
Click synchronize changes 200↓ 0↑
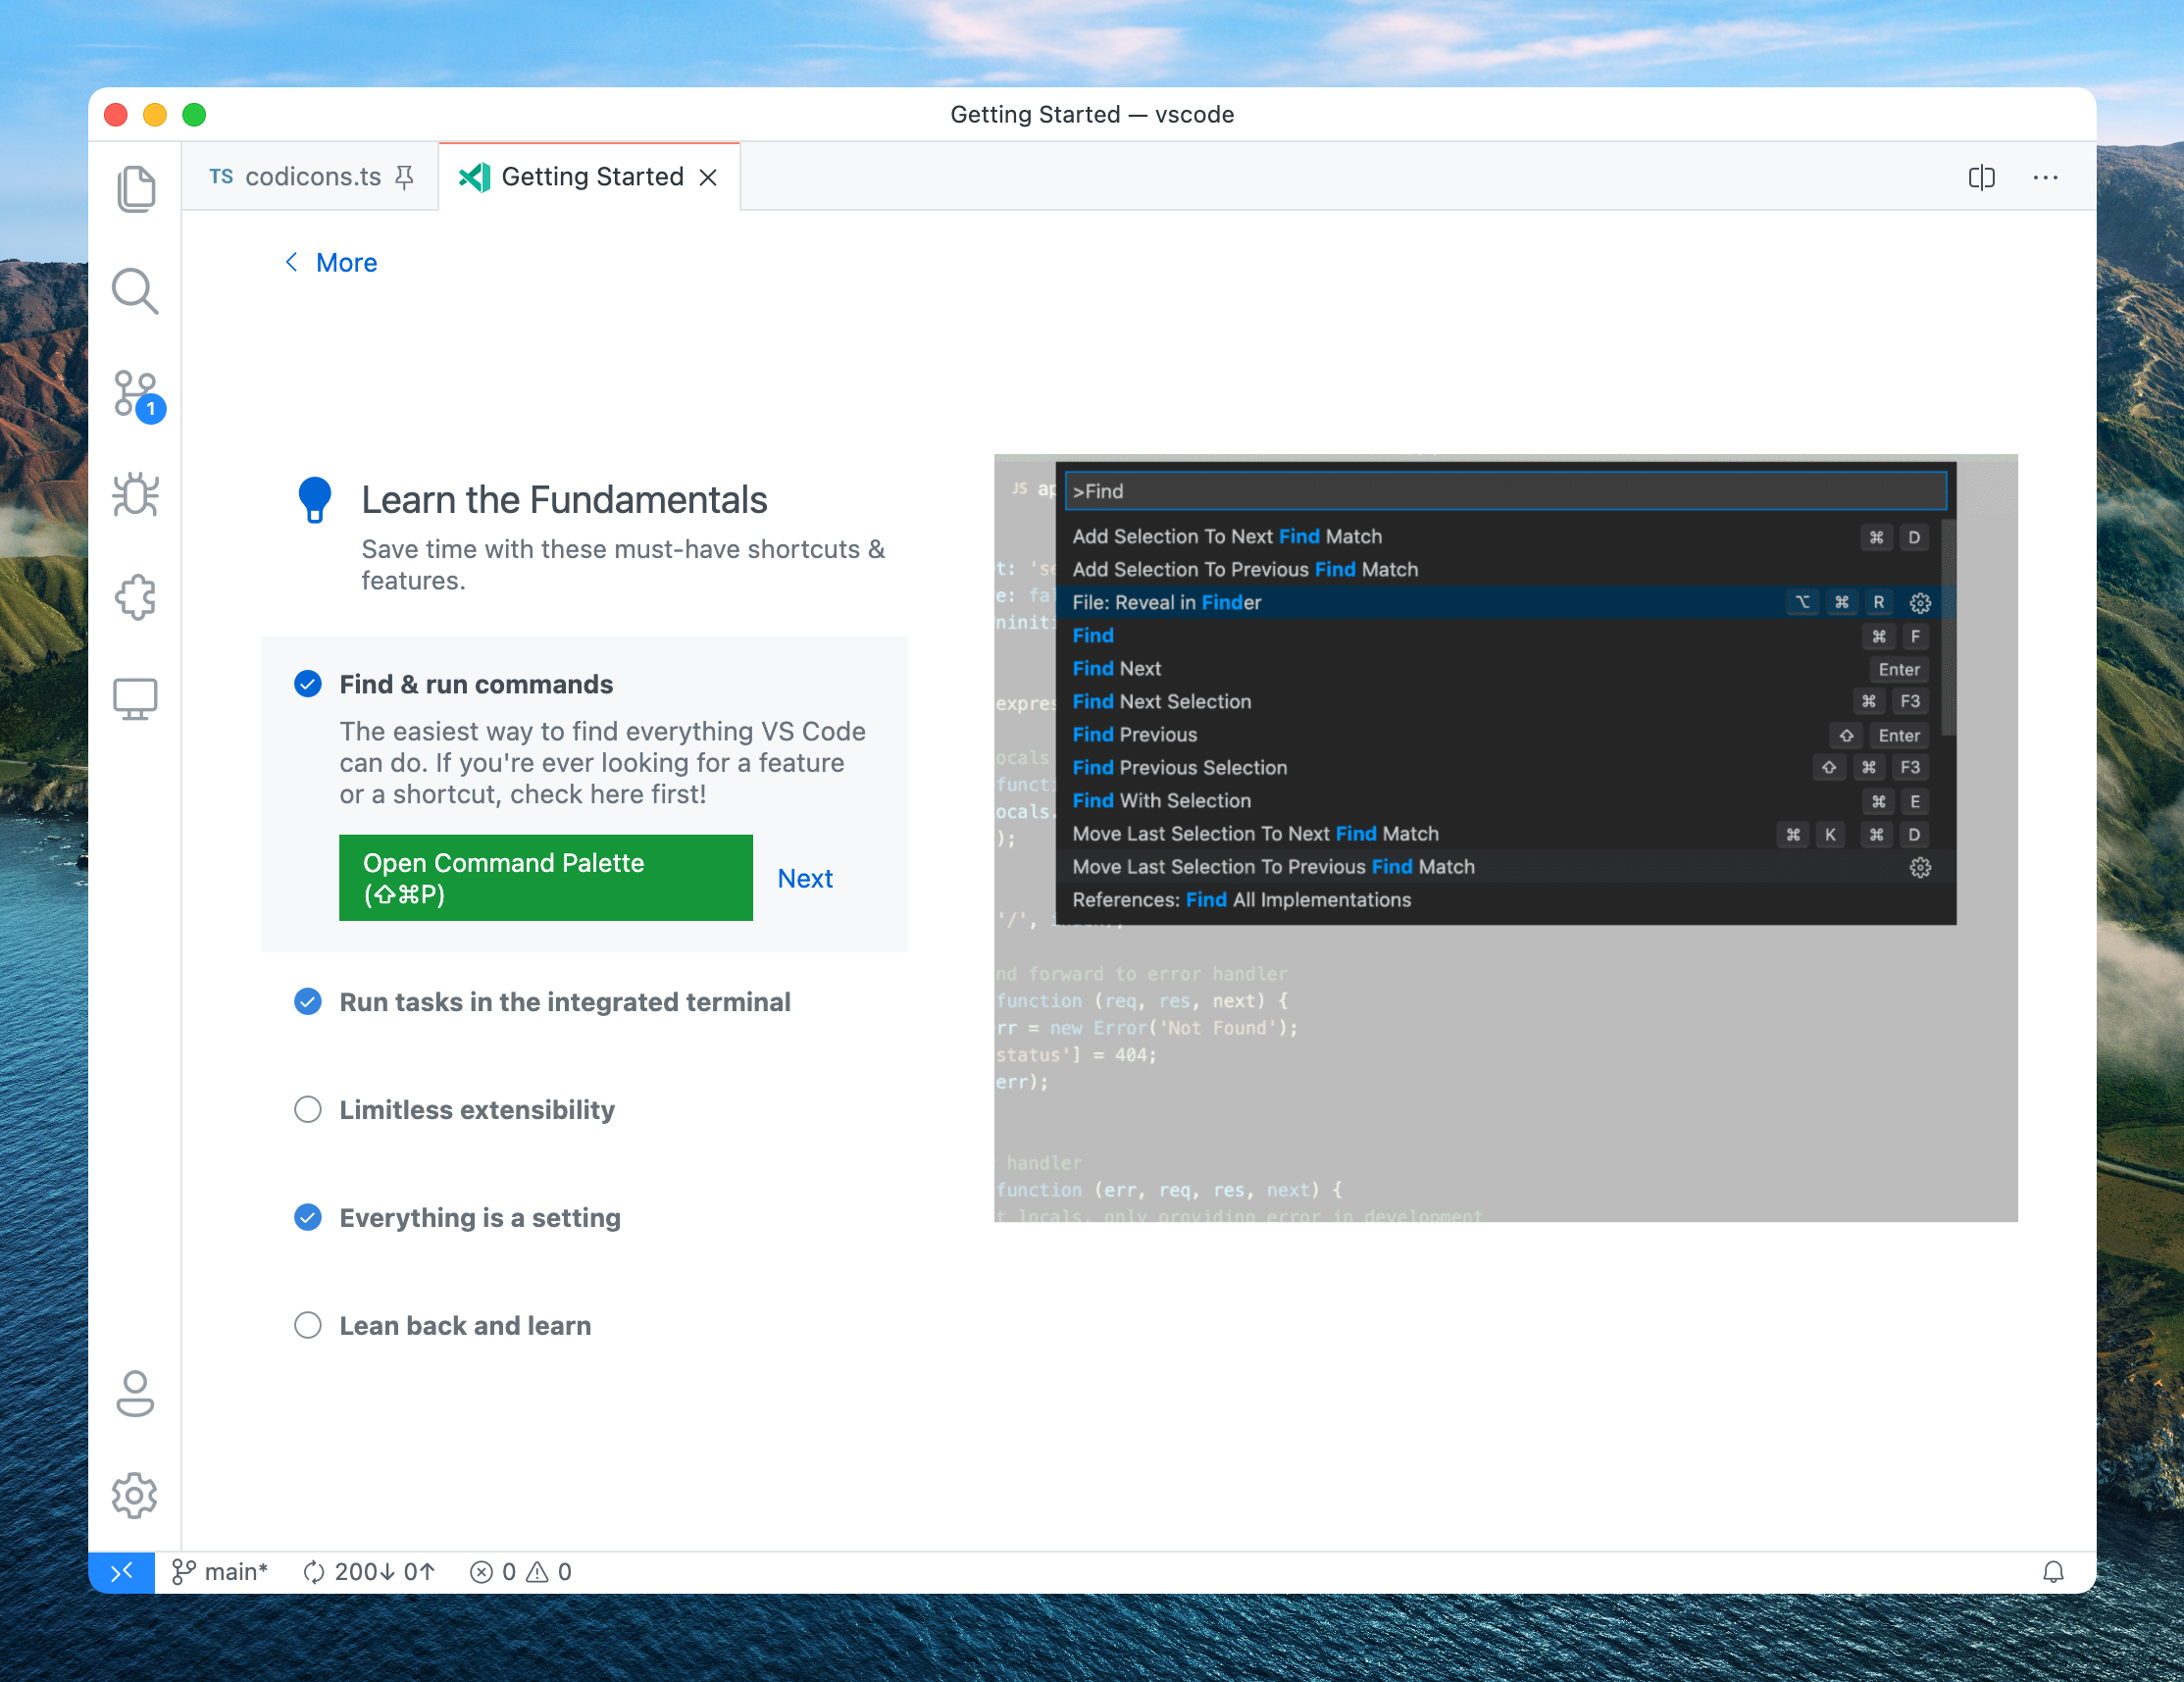click(369, 1572)
